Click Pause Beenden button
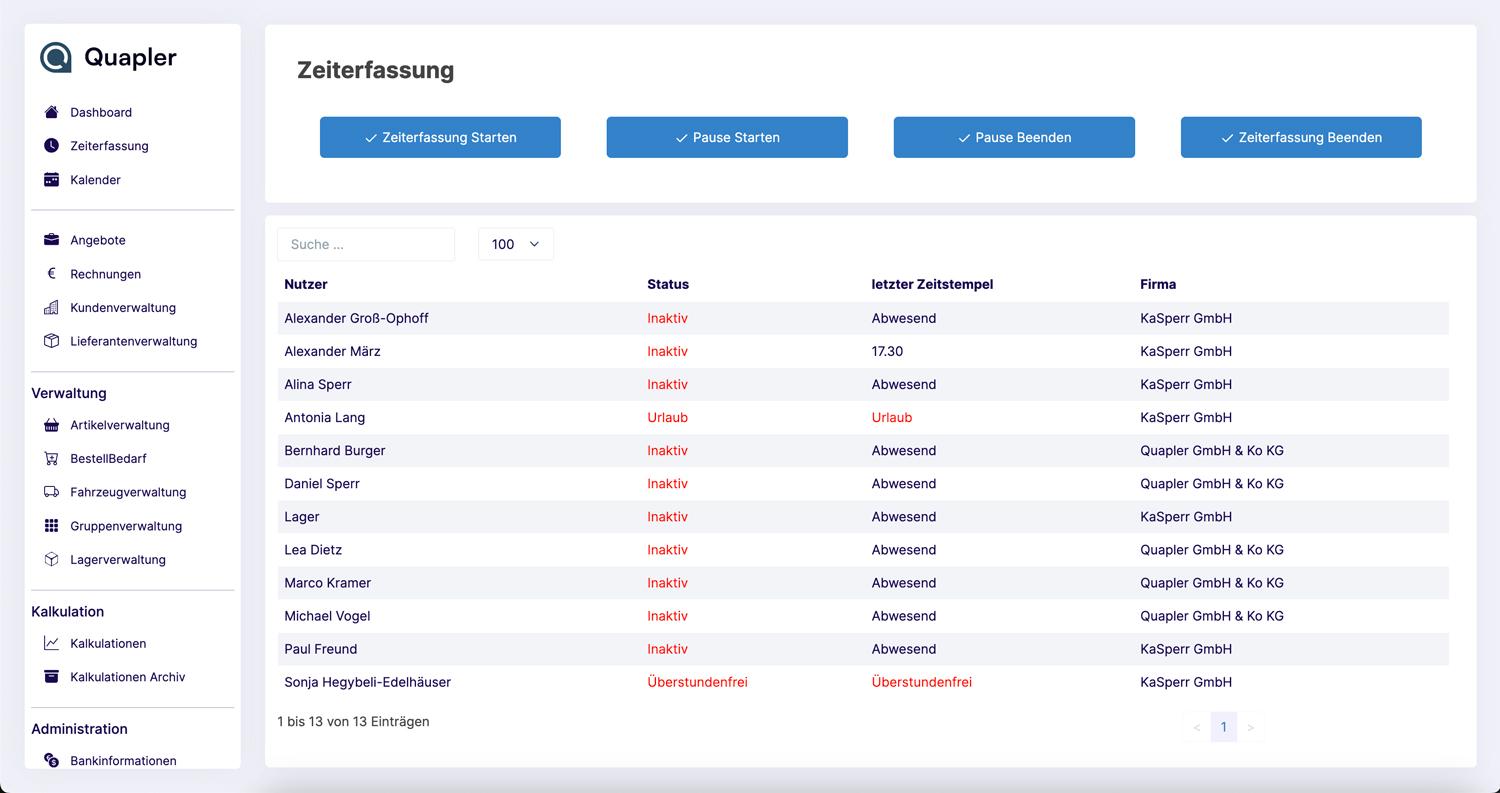1500x793 pixels. (x=1014, y=137)
